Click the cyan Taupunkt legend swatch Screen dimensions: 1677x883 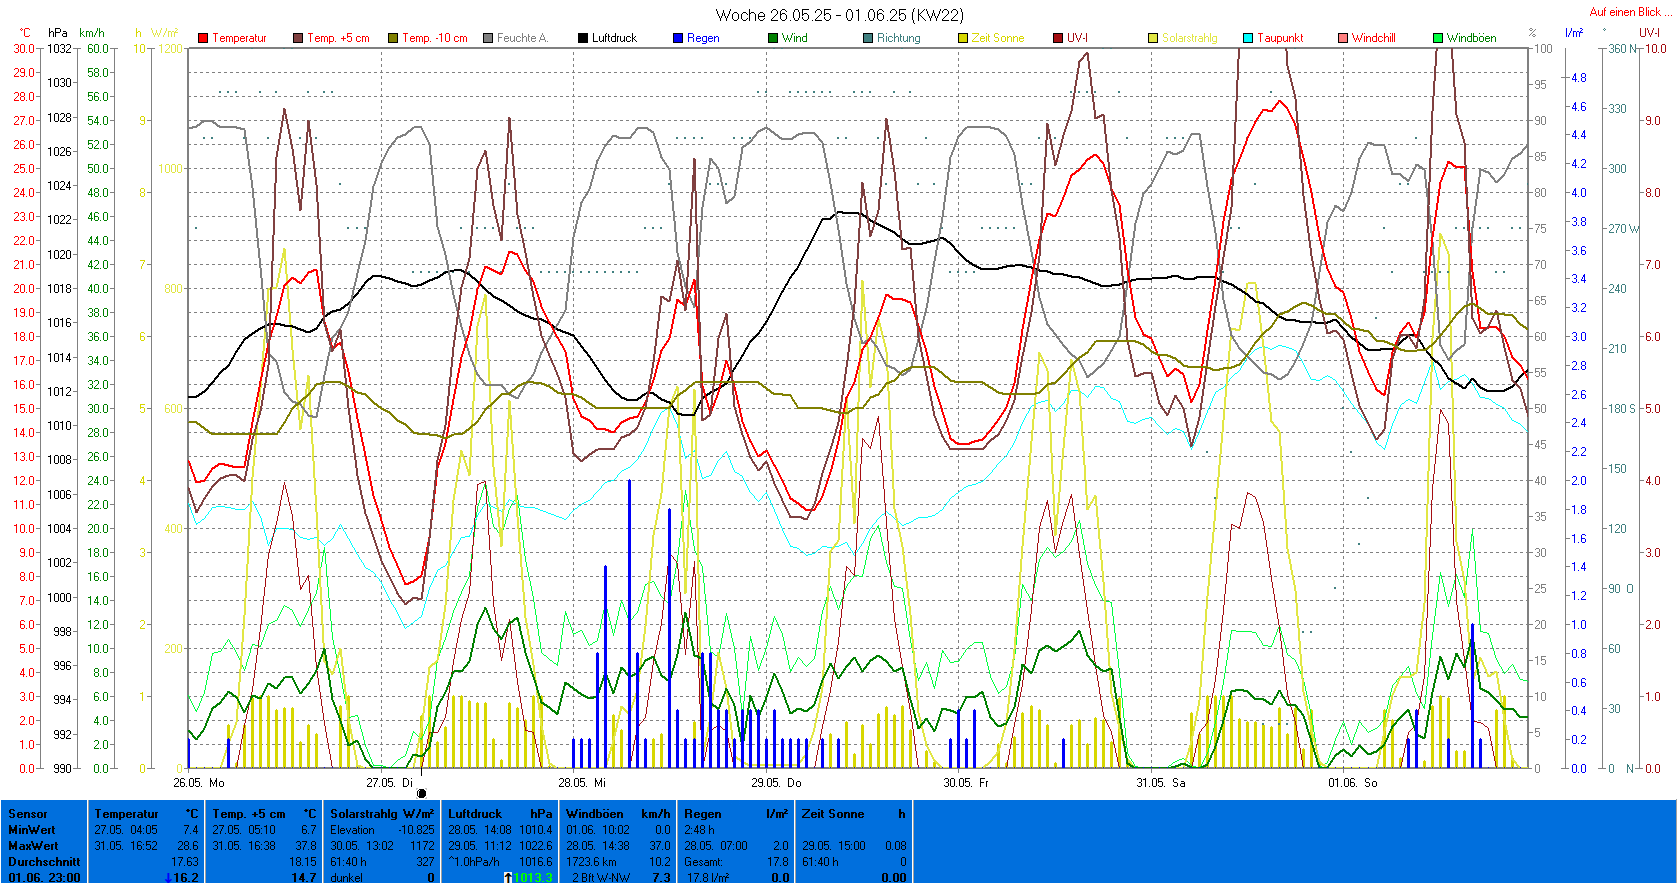tap(1248, 38)
